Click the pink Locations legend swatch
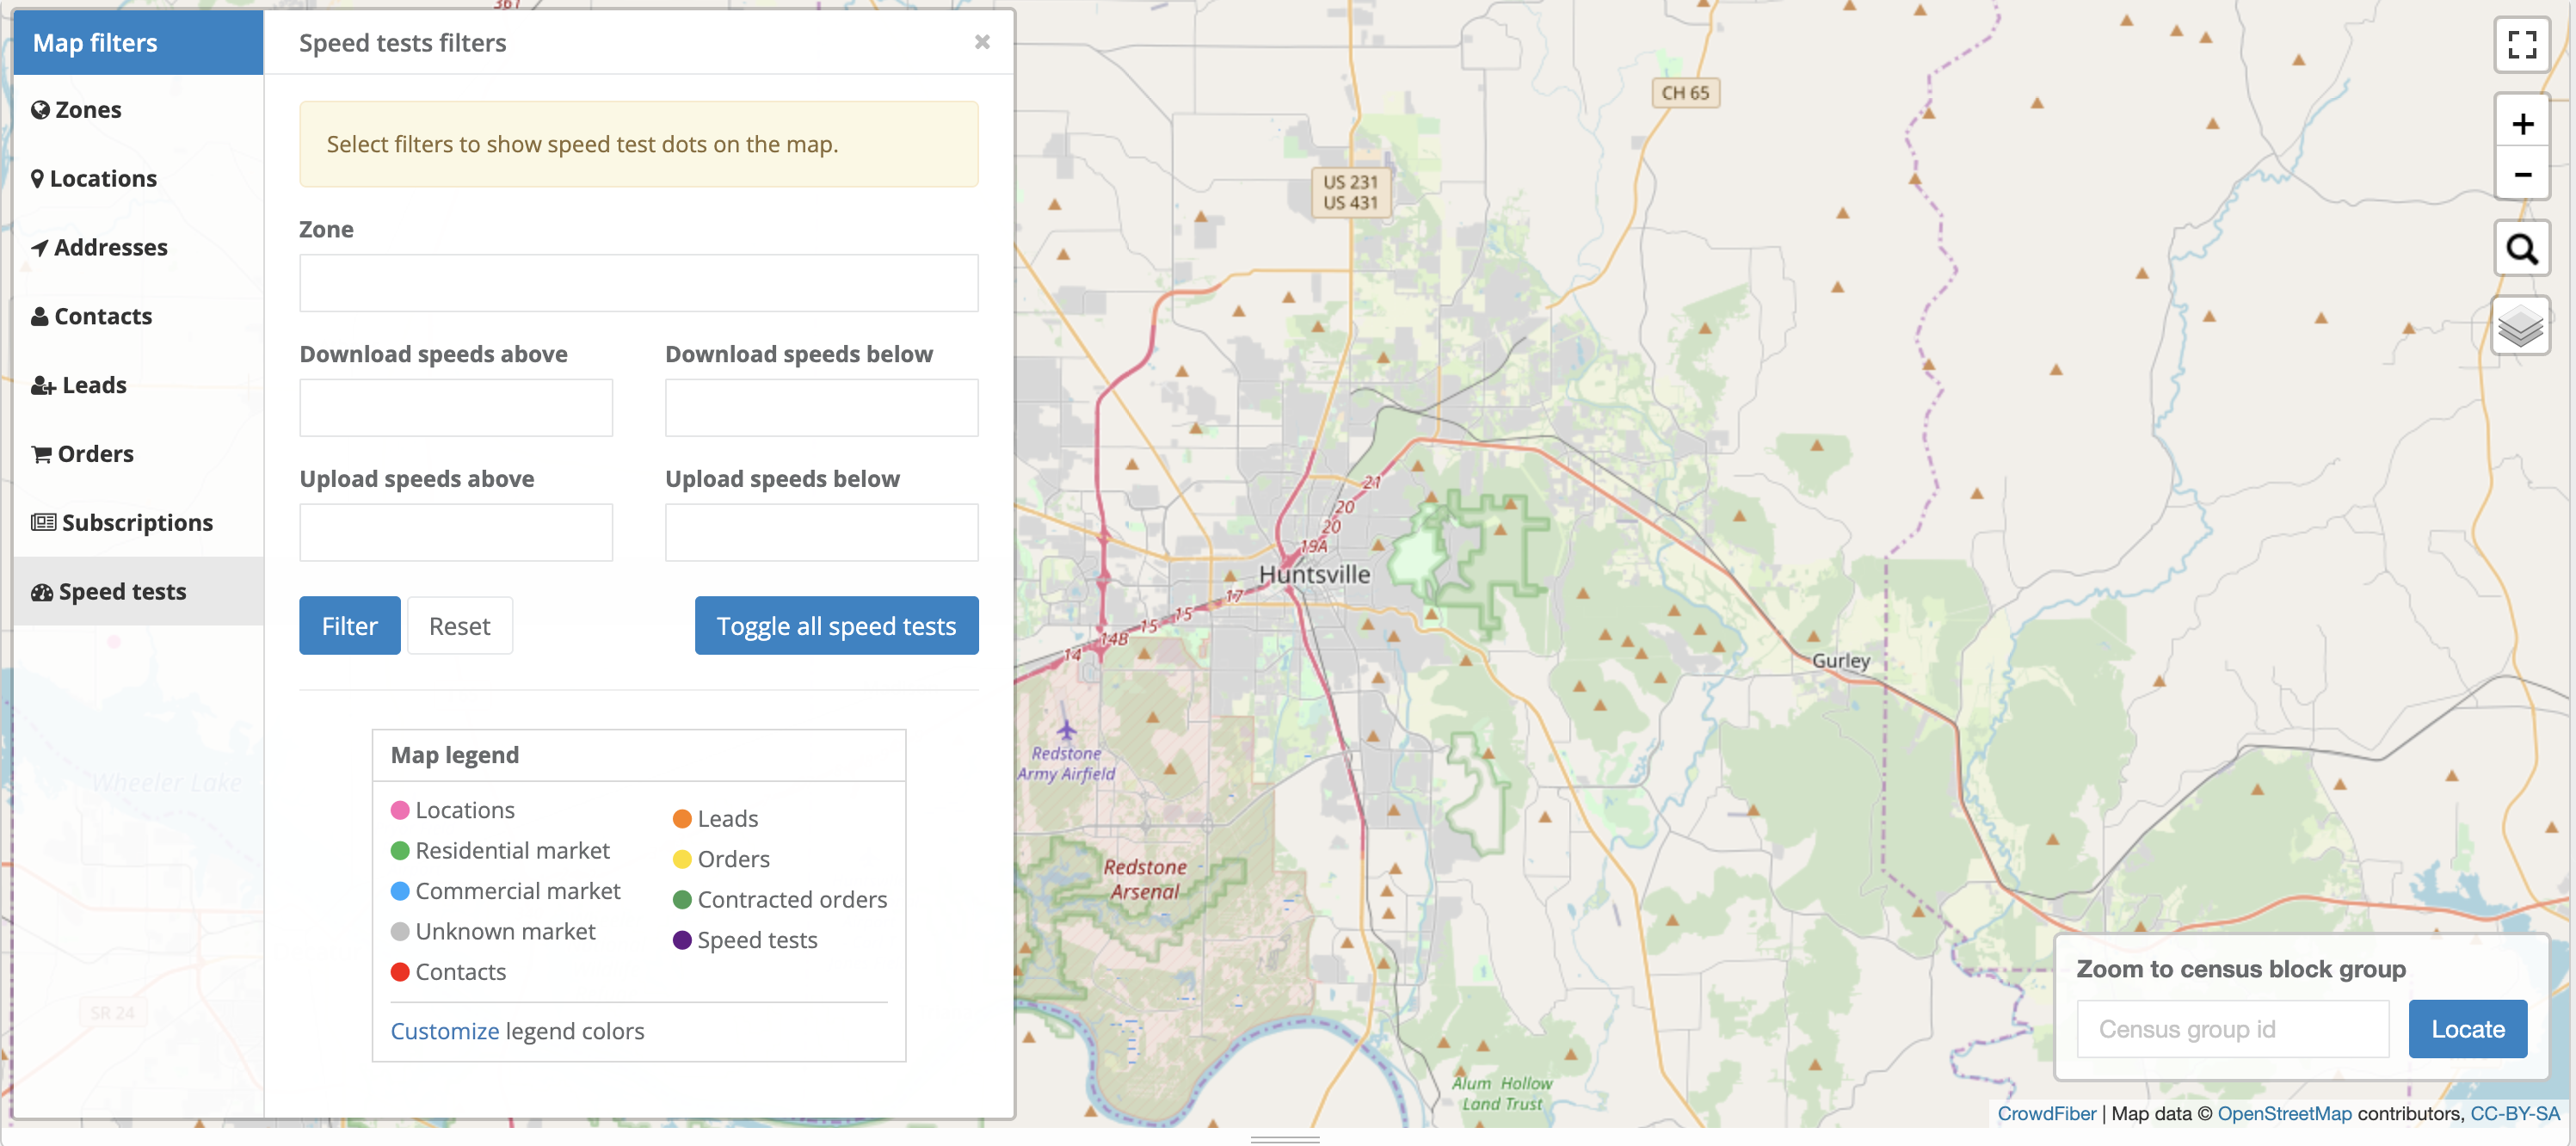 tap(400, 810)
